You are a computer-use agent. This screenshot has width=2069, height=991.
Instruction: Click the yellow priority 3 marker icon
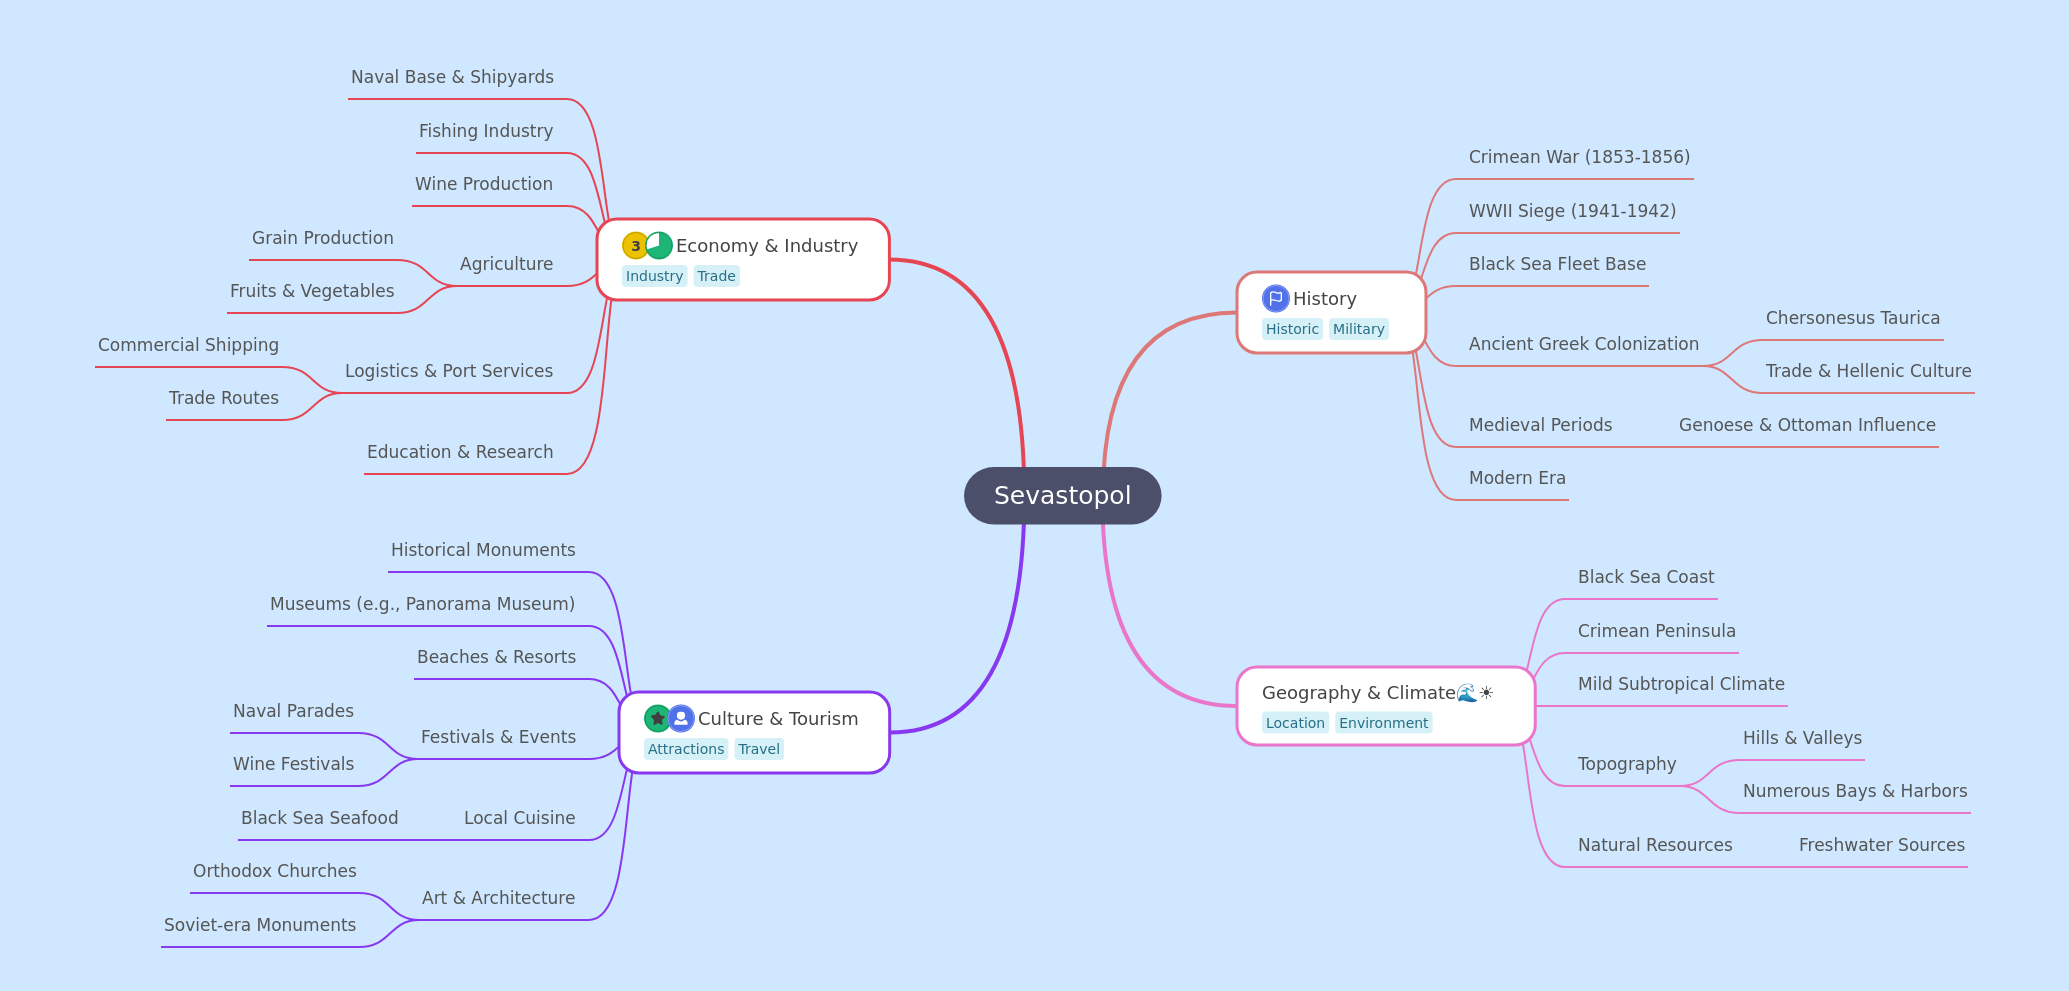tap(635, 246)
